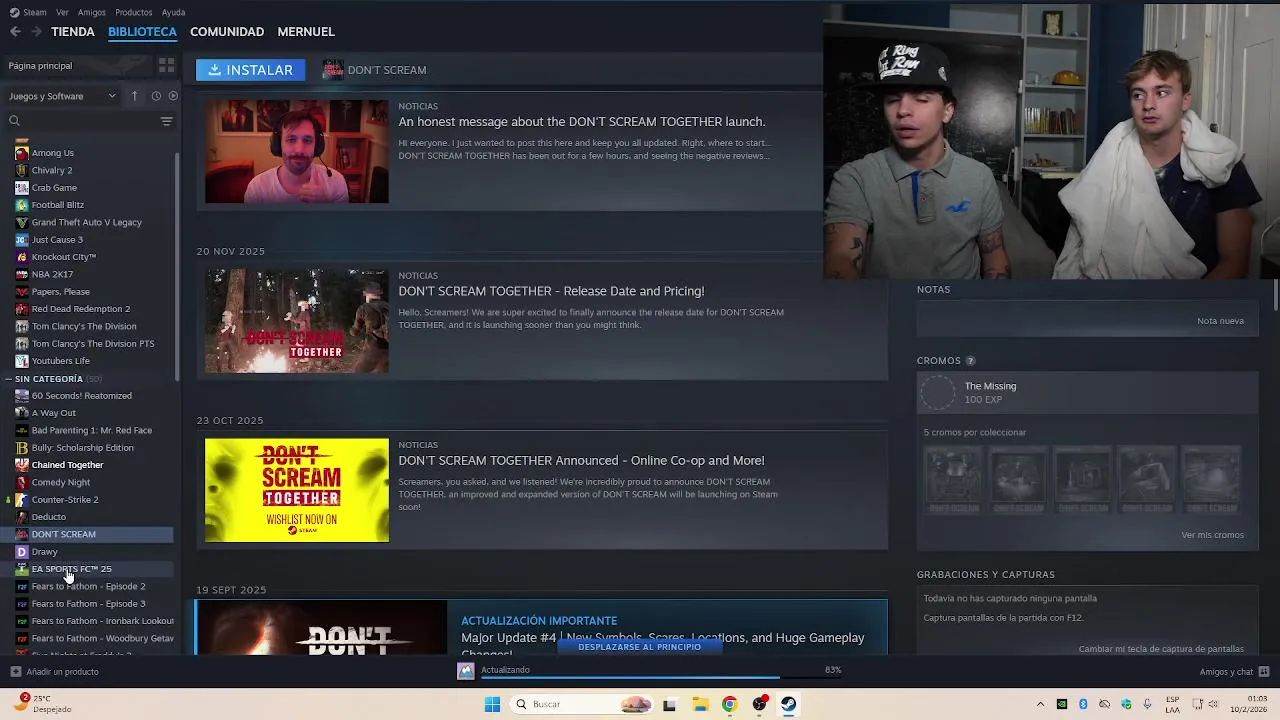This screenshot has width=1280, height=720.
Task: Click the Steam taskbar icon
Action: coord(789,704)
